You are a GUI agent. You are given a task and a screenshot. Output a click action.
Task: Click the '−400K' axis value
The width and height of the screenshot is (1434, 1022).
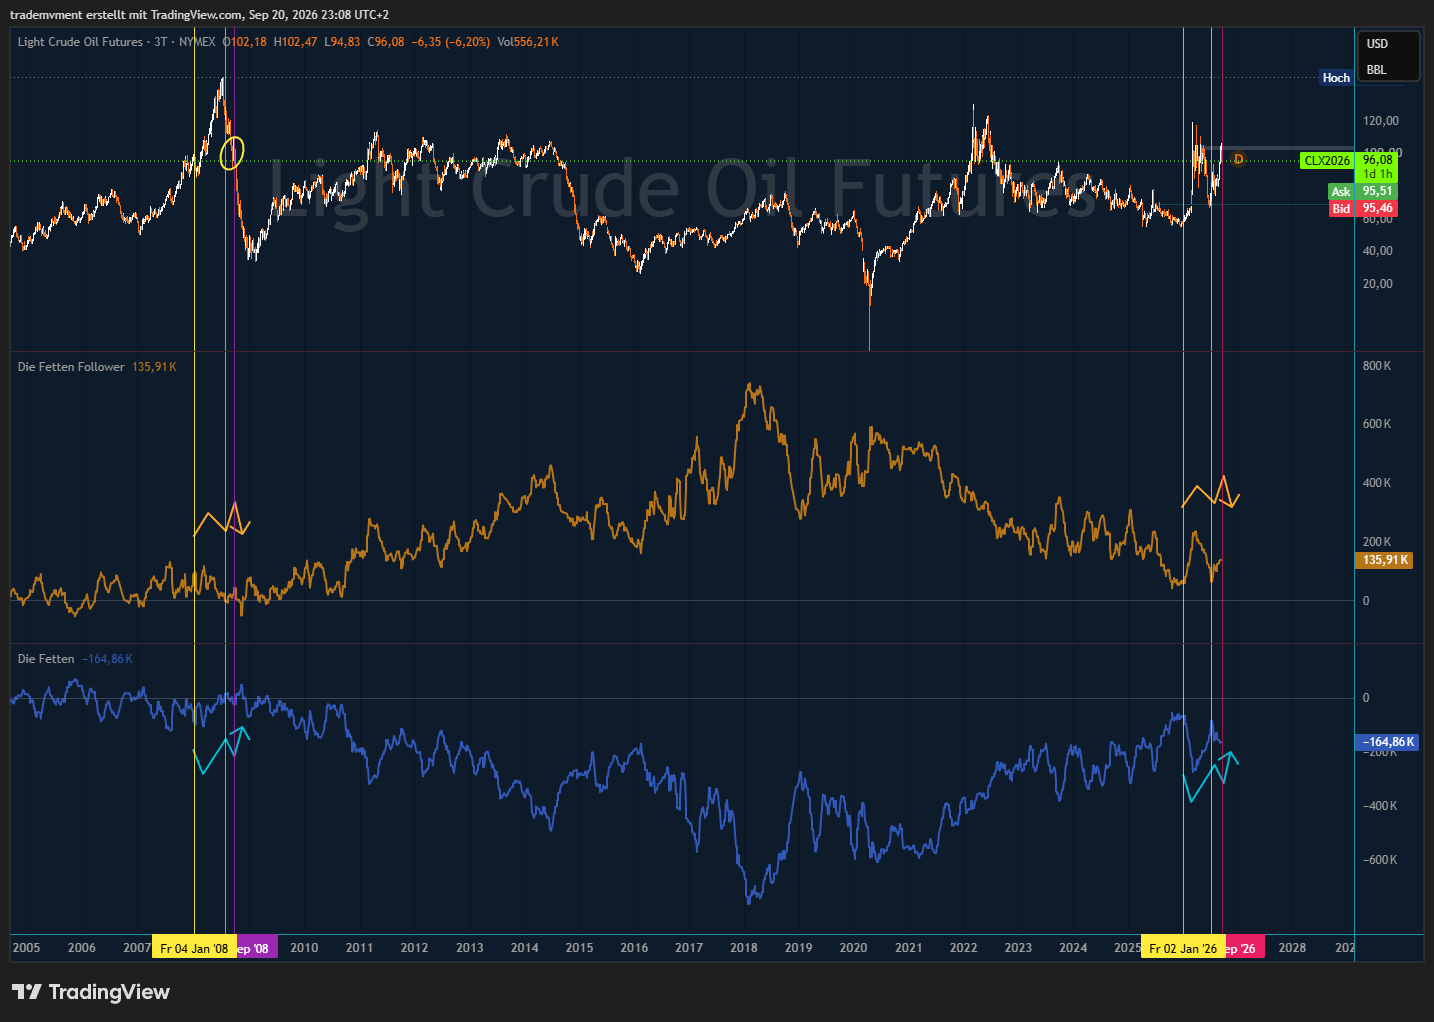(x=1380, y=806)
